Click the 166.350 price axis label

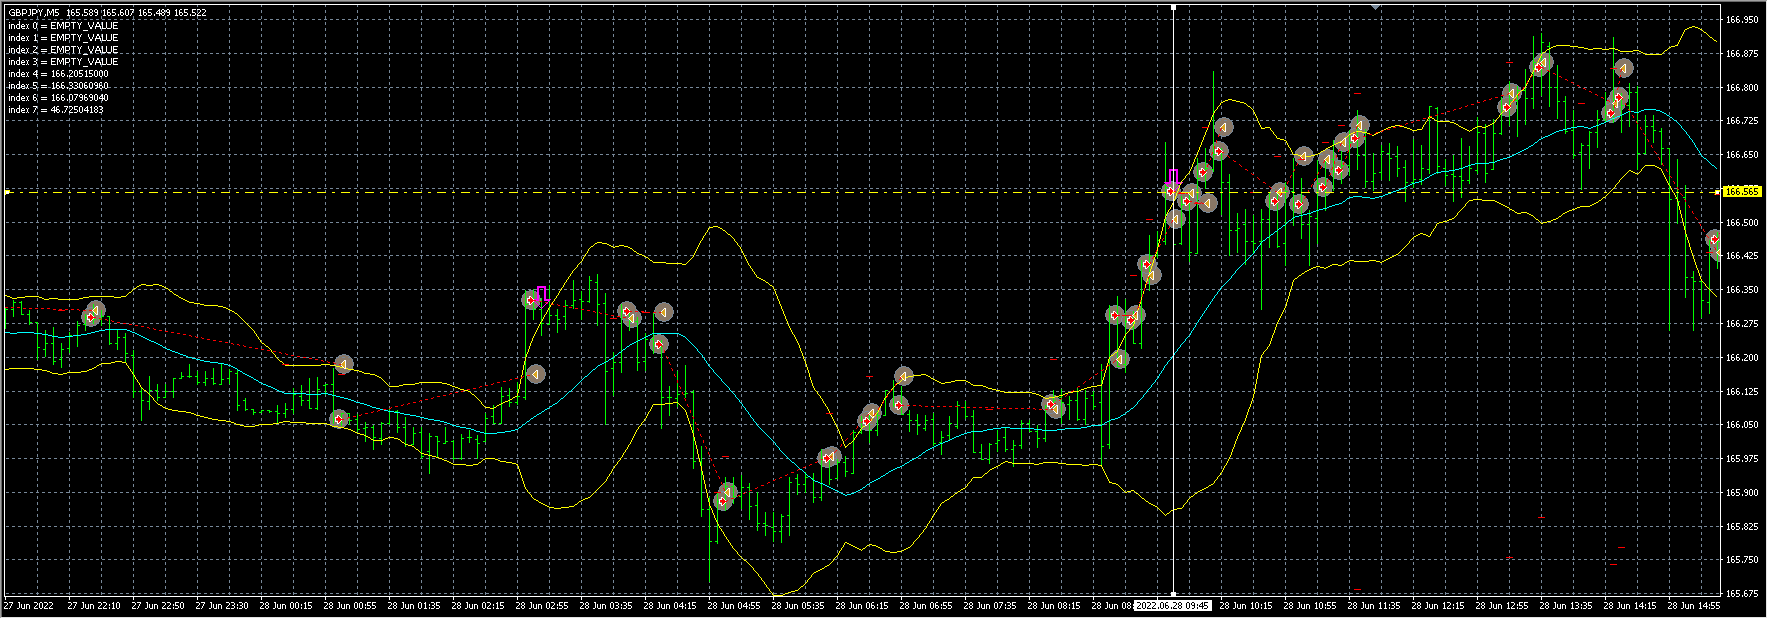pos(1742,290)
